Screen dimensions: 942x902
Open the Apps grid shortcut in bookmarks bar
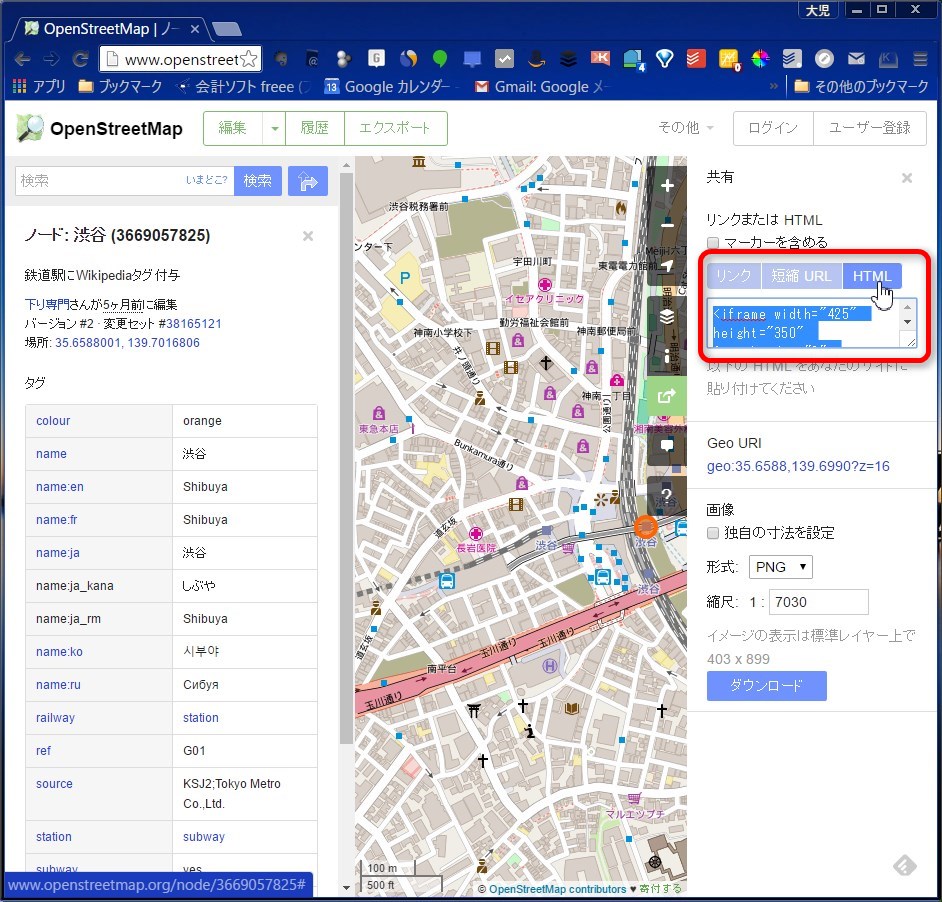pos(39,87)
